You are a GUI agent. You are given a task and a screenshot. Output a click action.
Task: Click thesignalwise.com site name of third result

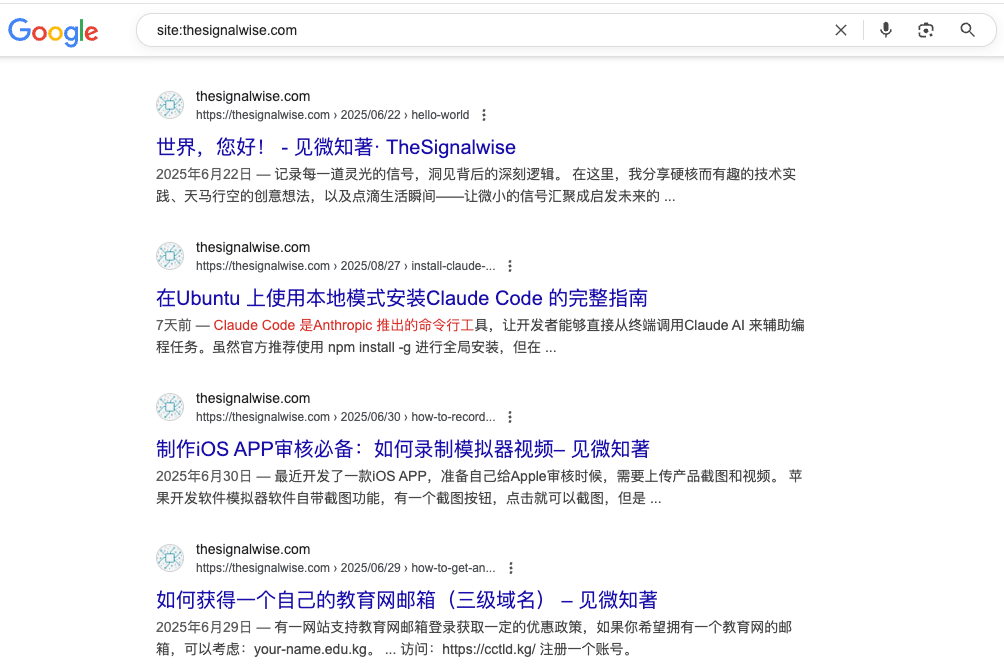click(x=253, y=398)
